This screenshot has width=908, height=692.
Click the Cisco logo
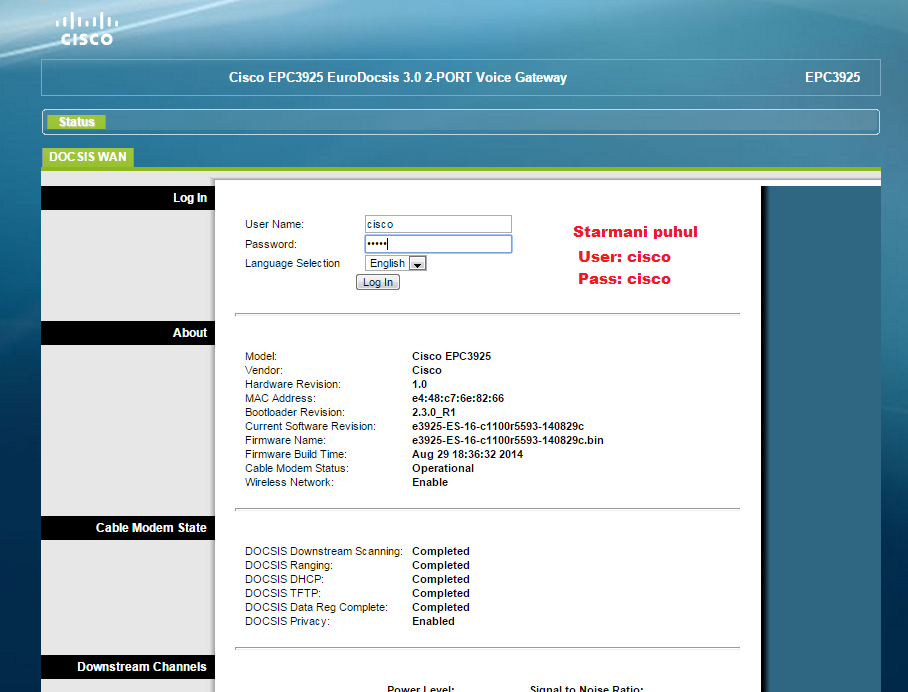click(x=85, y=29)
